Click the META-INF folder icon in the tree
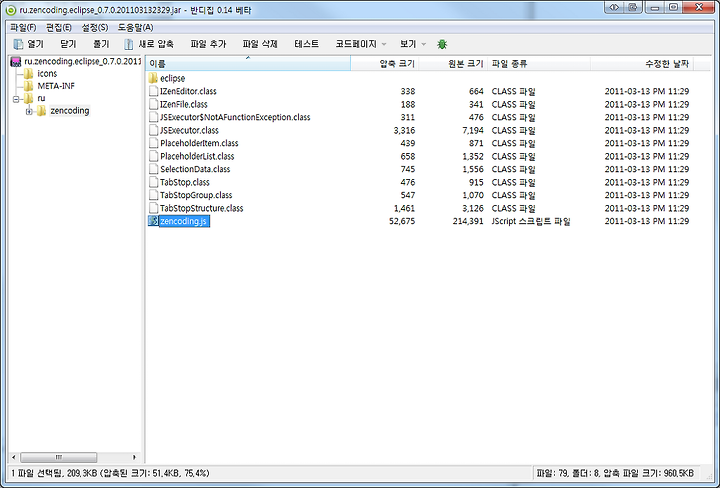The image size is (720, 488). pyautogui.click(x=28, y=86)
